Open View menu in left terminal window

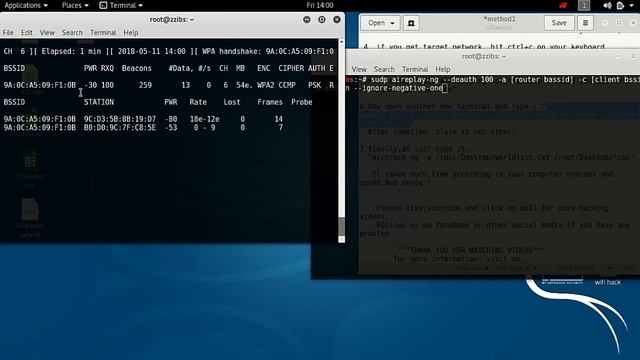click(x=47, y=33)
